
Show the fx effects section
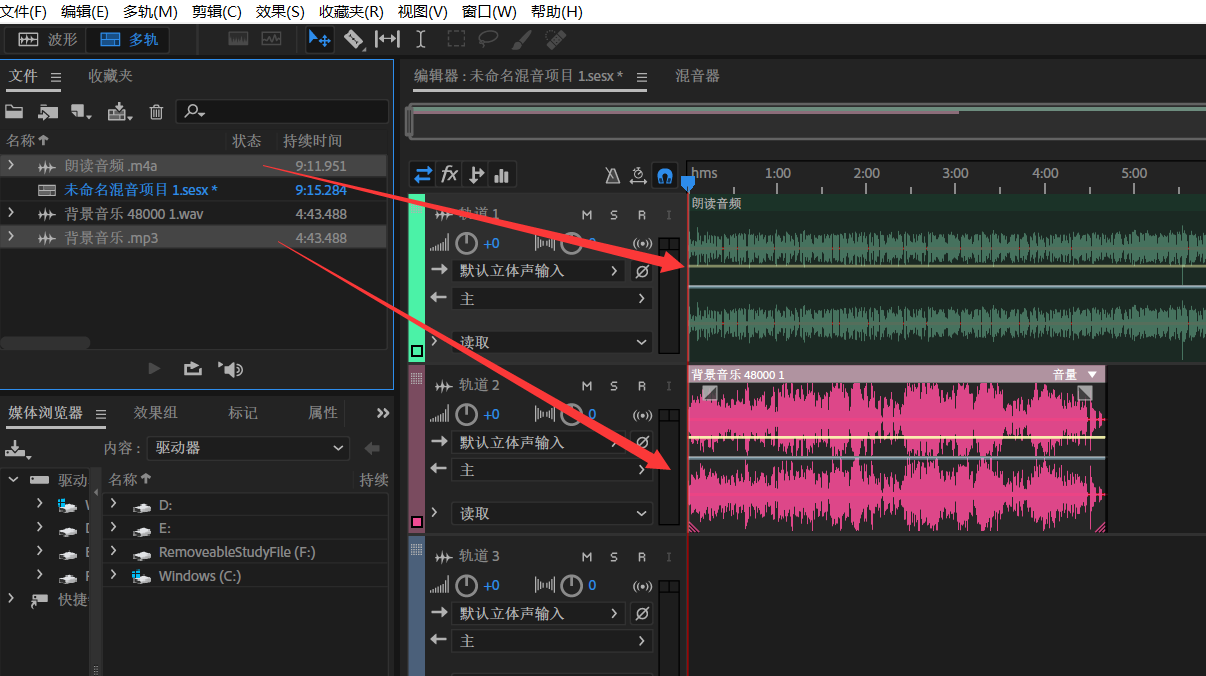450,175
